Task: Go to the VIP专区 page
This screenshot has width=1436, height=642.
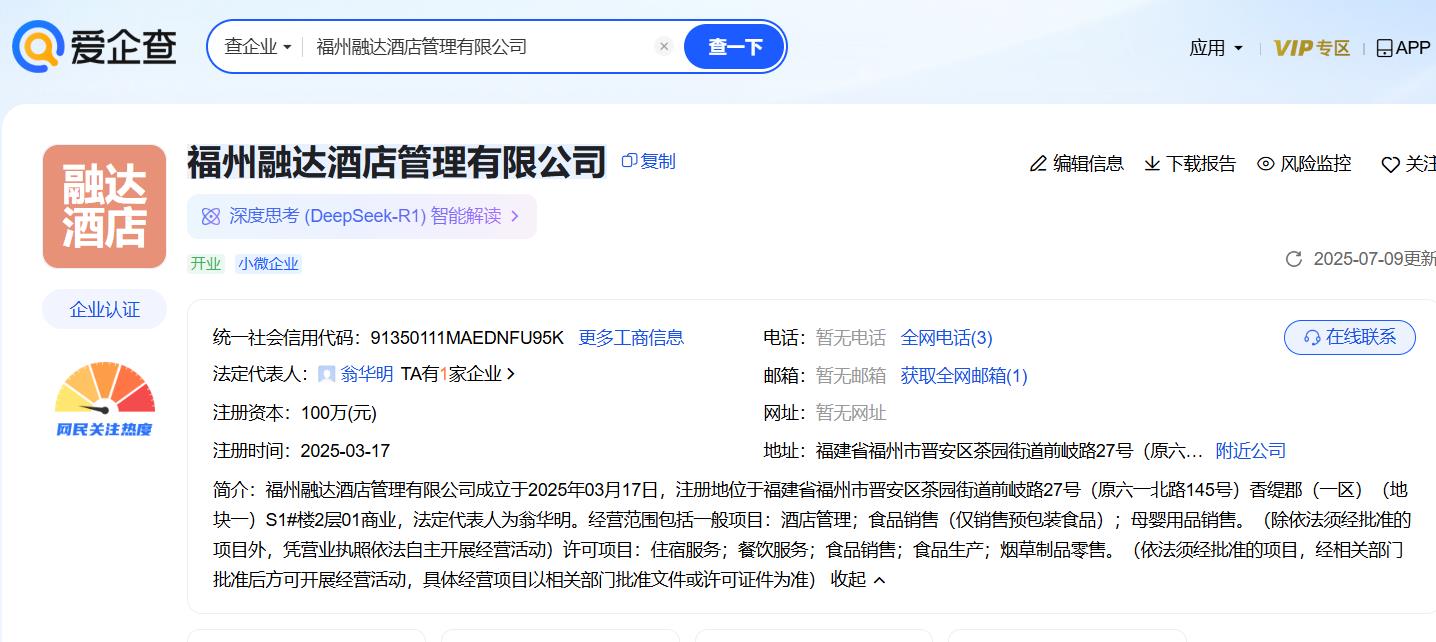Action: tap(1312, 48)
